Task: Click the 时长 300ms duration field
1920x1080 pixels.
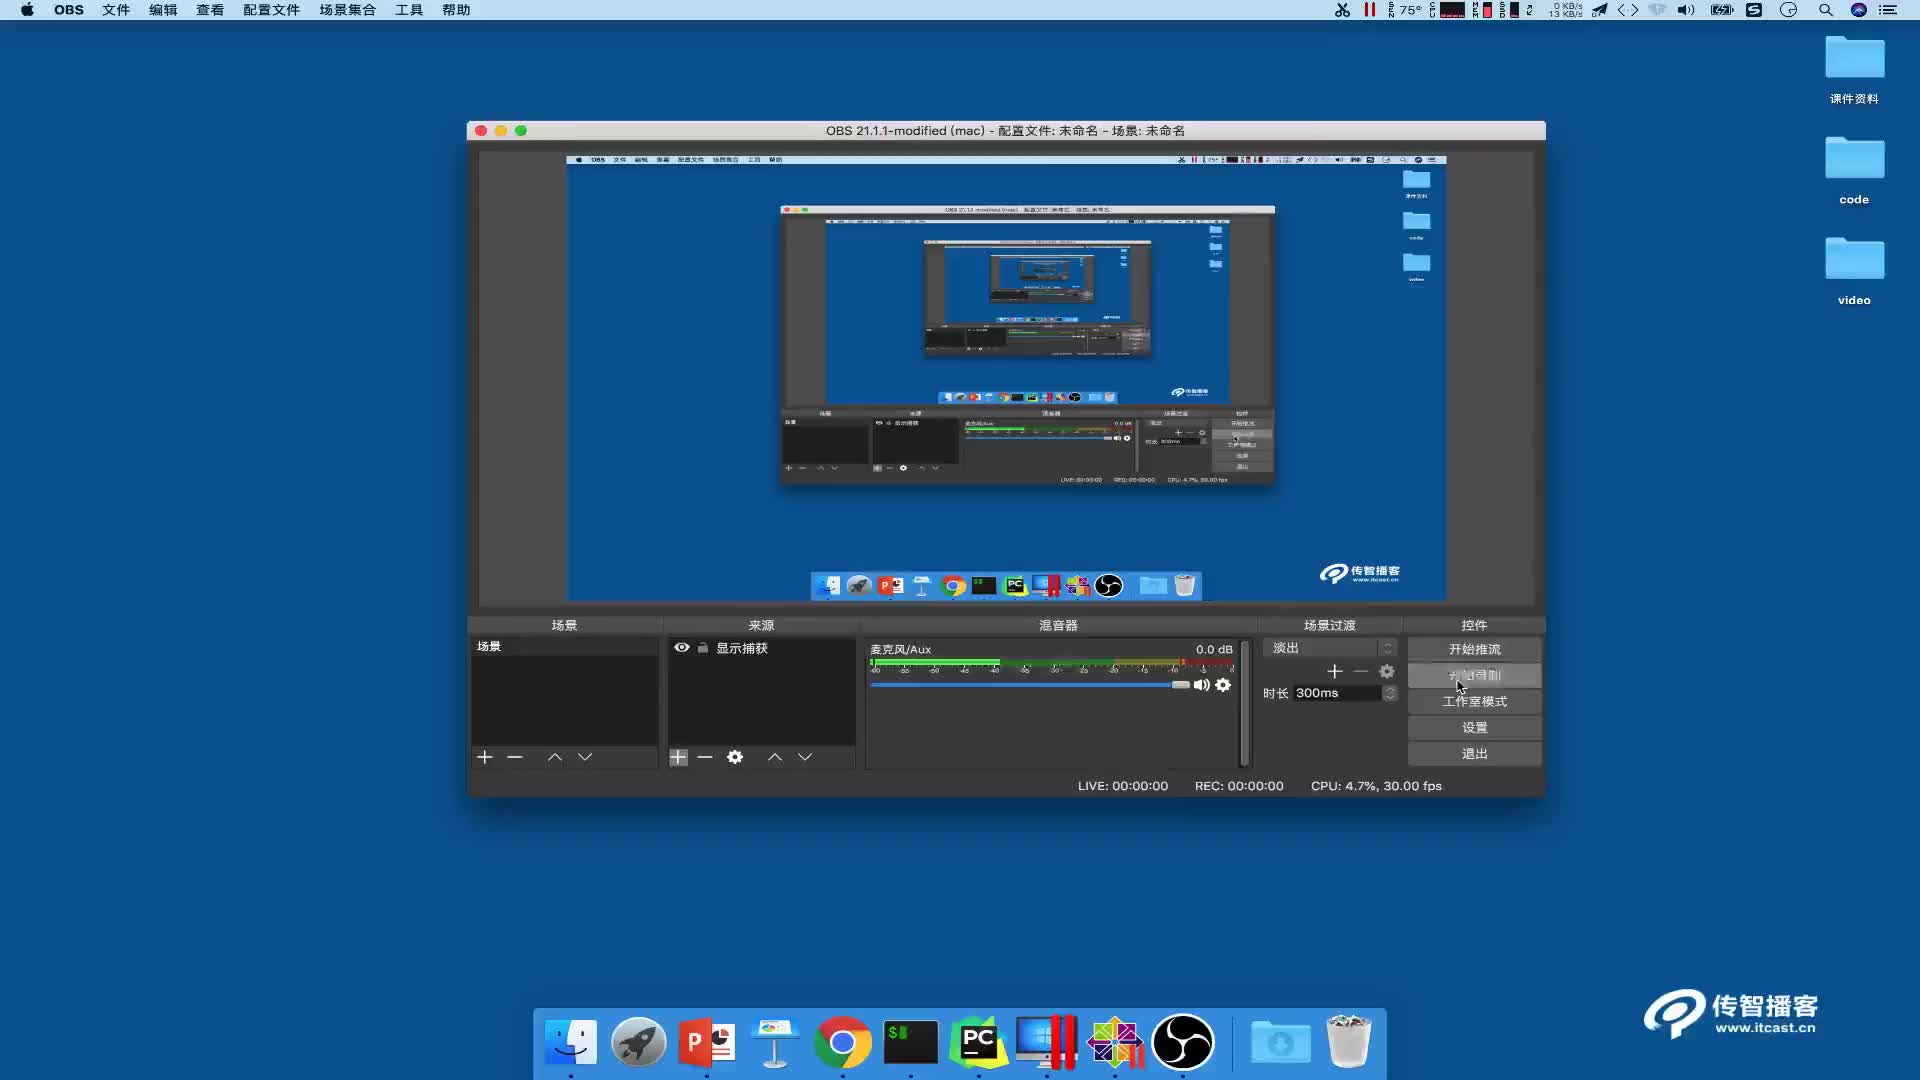Action: tap(1337, 693)
